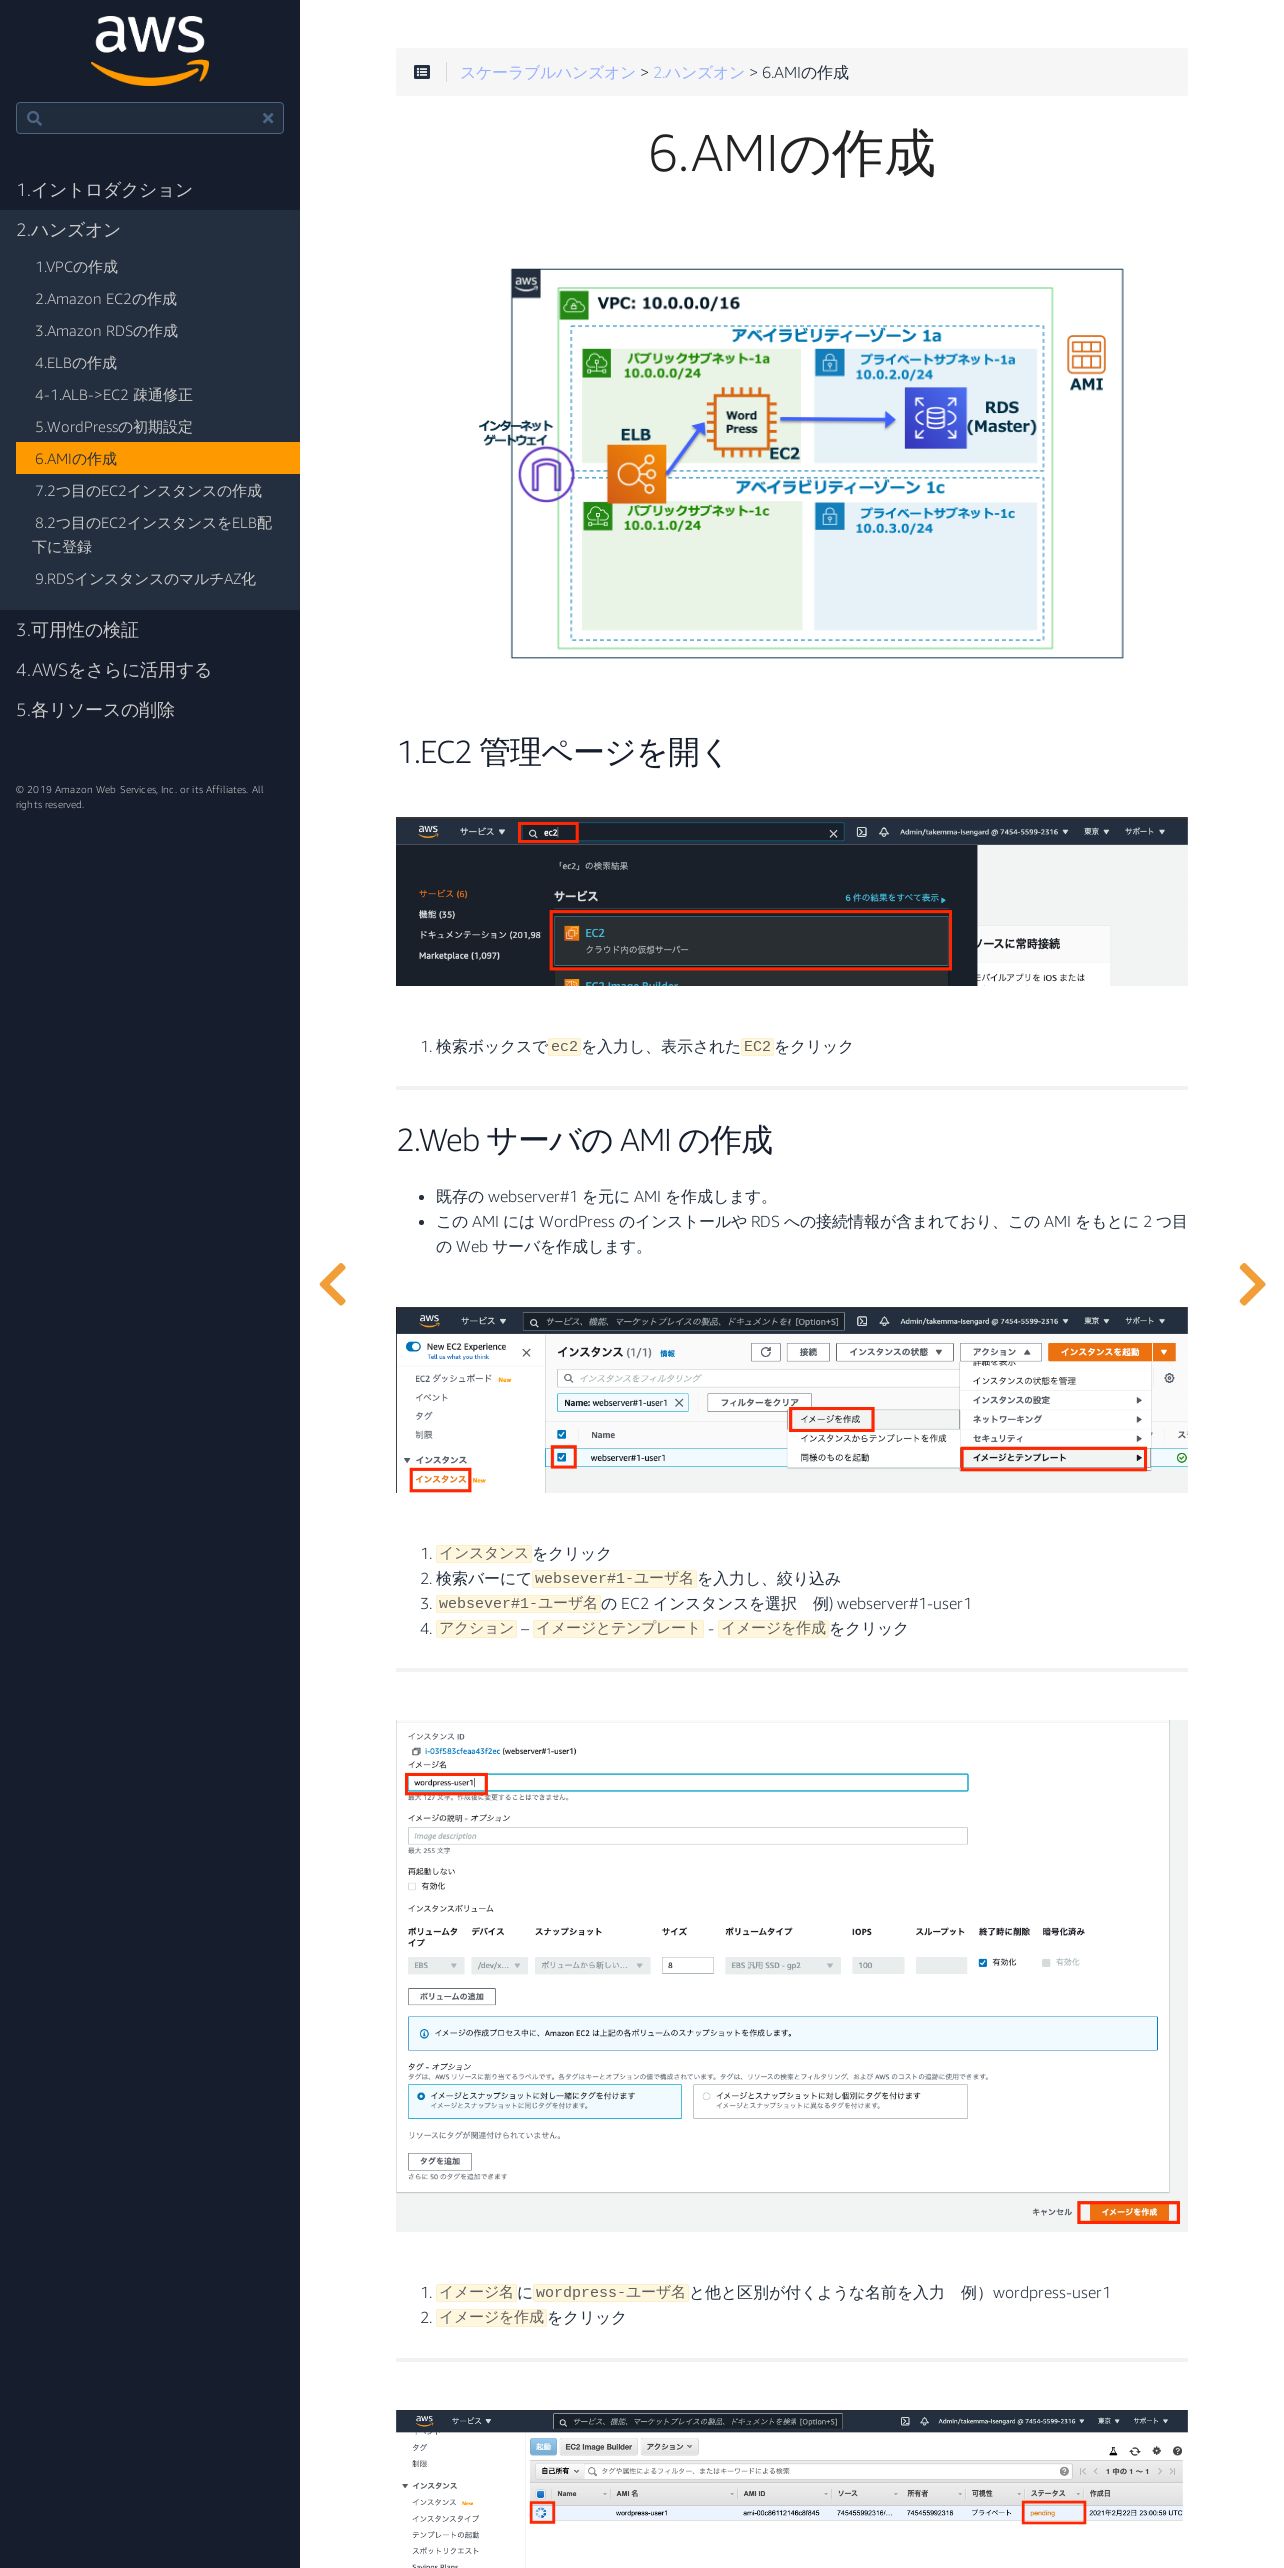The width and height of the screenshot is (1284, 2568).
Task: Click the instance actions menu screenshot image
Action: point(792,1400)
